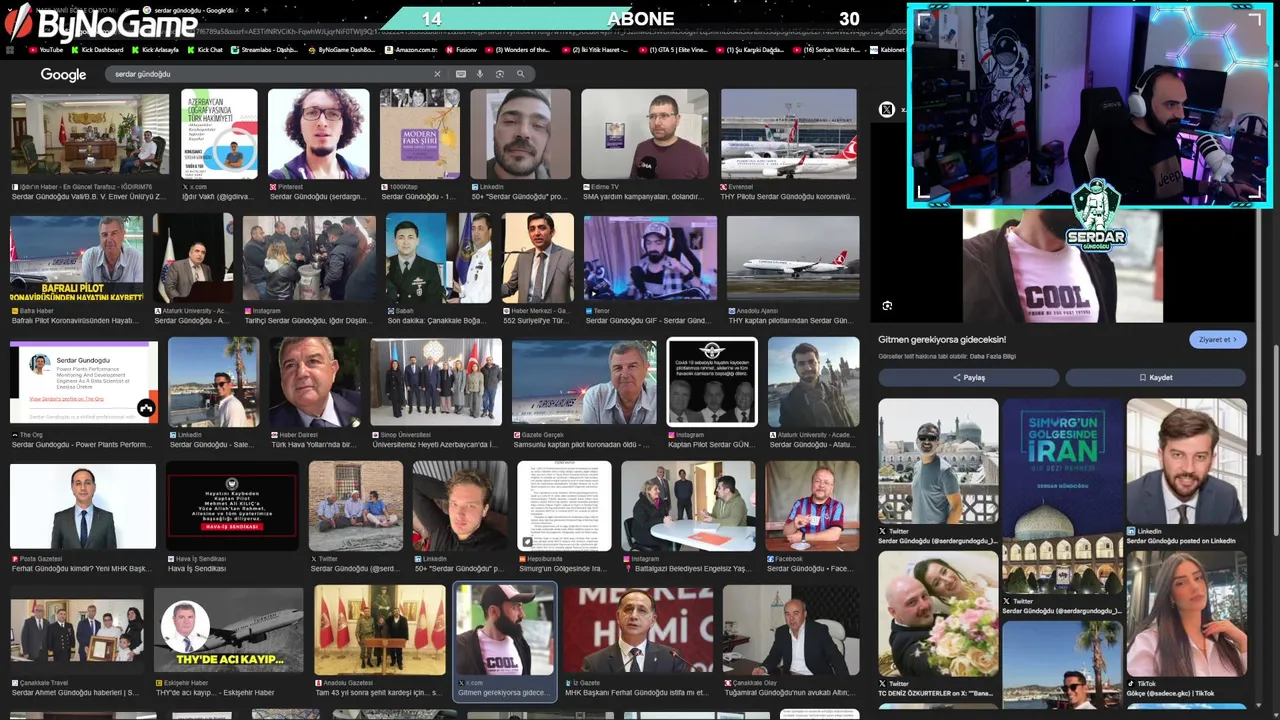Viewport: 1280px width, 720px height.
Task: Open search by image lens icon
Action: 500,74
